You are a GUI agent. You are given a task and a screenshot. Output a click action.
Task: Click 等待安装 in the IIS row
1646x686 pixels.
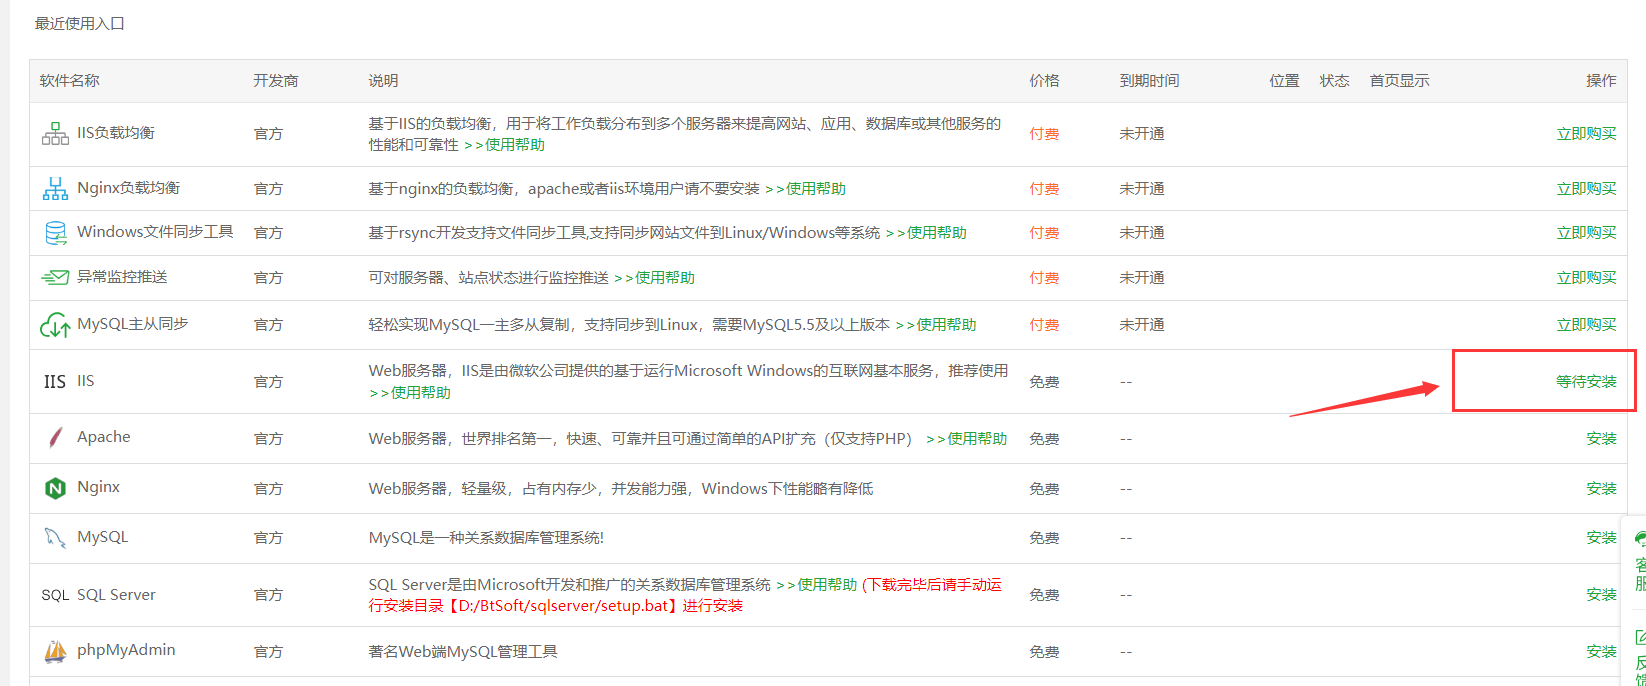(1586, 381)
